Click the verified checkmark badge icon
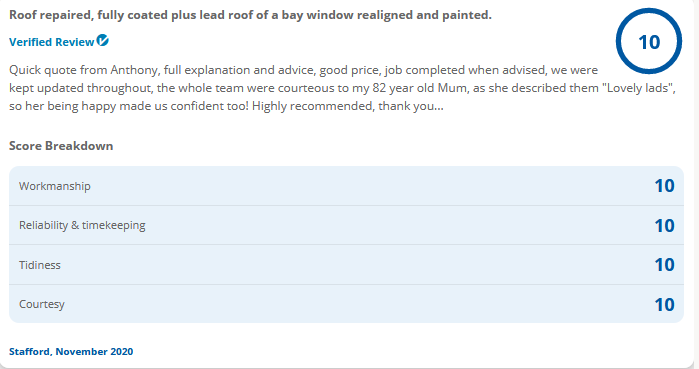The height and width of the screenshot is (369, 699). 103,41
